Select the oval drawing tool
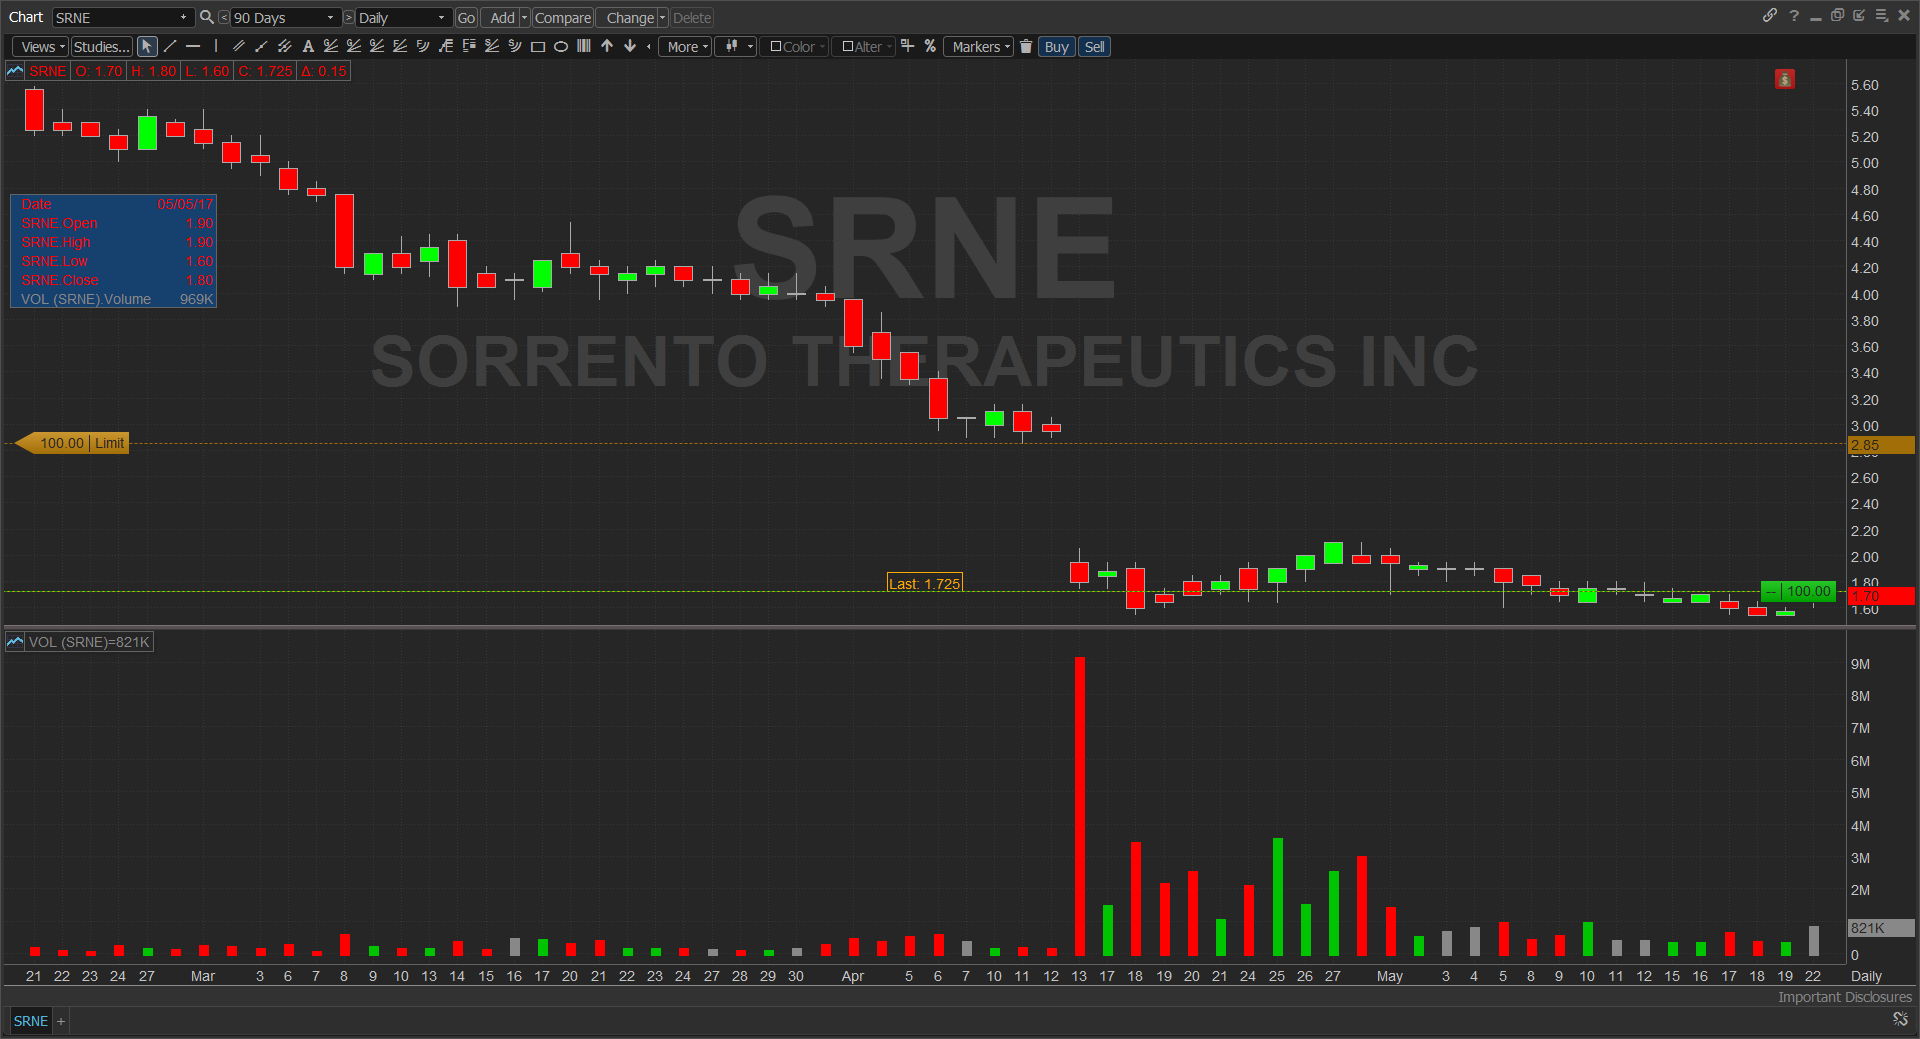The width and height of the screenshot is (1920, 1039). click(561, 46)
